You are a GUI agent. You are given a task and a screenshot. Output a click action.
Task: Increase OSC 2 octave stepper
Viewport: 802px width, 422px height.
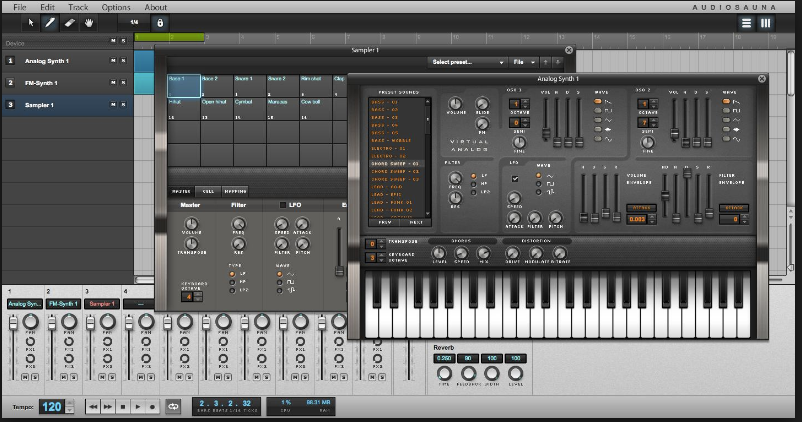[x=654, y=102]
